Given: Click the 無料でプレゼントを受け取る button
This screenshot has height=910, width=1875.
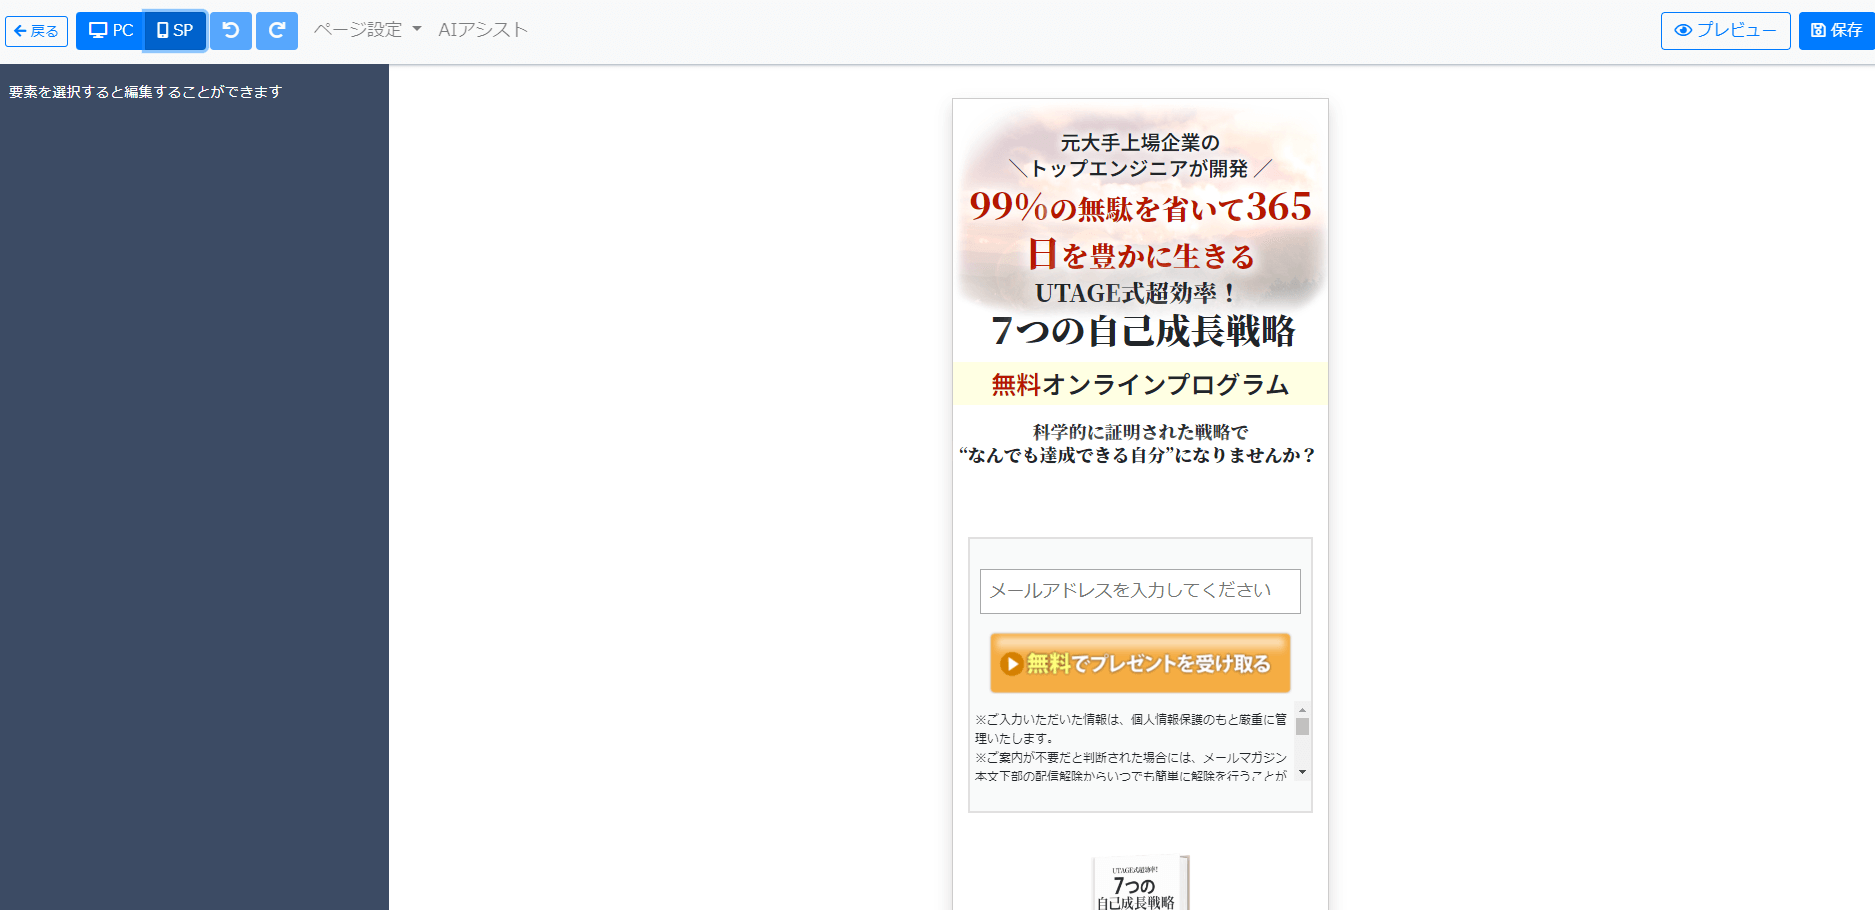Looking at the screenshot, I should (x=1140, y=663).
